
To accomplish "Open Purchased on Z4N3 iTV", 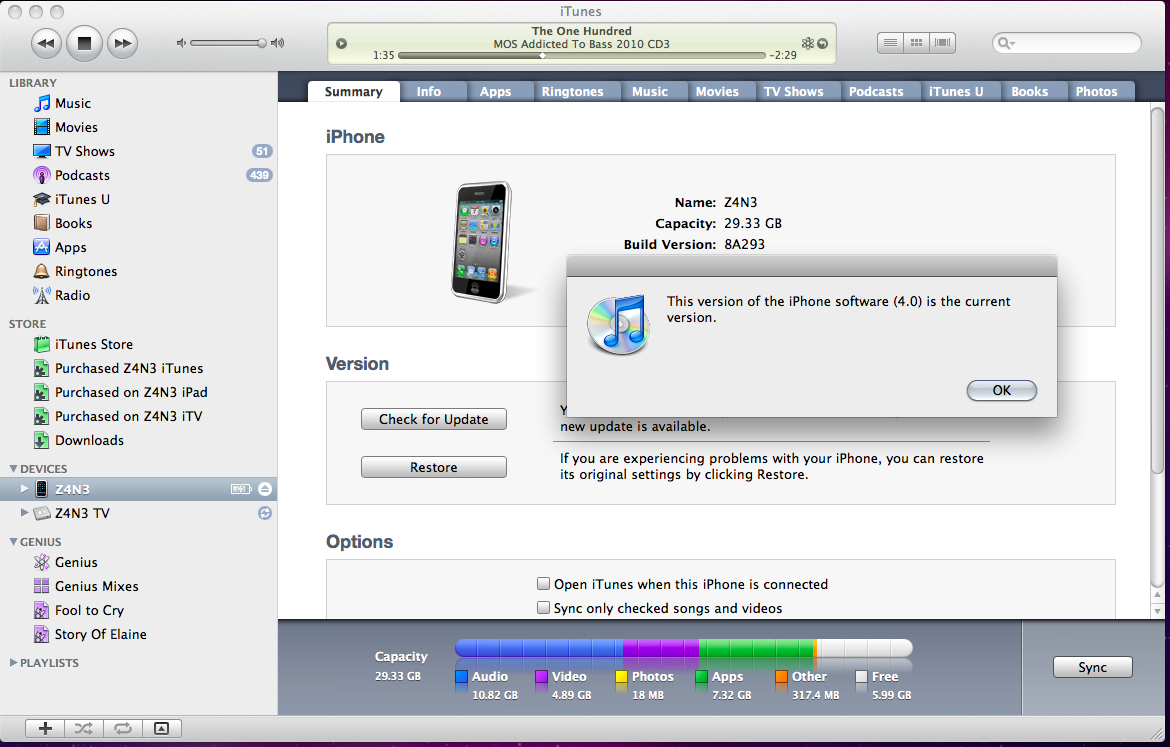I will (x=128, y=416).
